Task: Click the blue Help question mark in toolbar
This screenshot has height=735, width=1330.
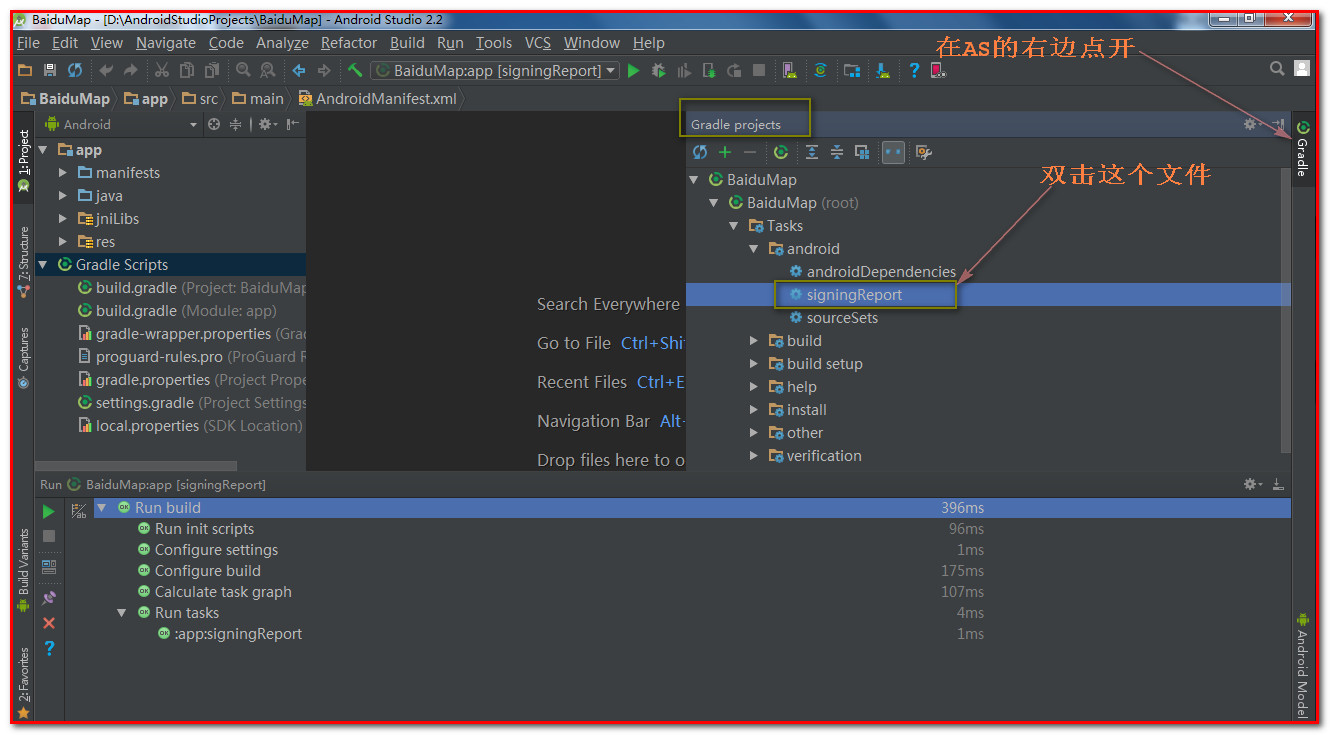Action: pos(913,70)
